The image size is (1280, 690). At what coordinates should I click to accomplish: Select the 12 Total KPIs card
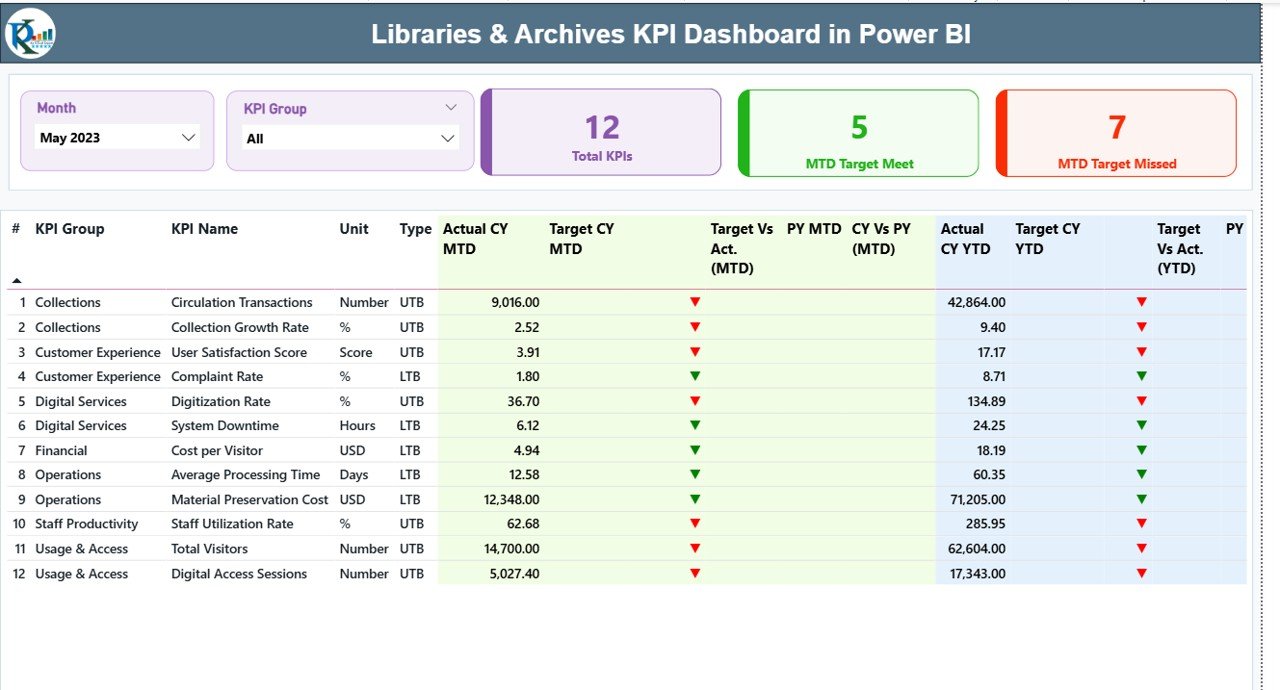599,132
